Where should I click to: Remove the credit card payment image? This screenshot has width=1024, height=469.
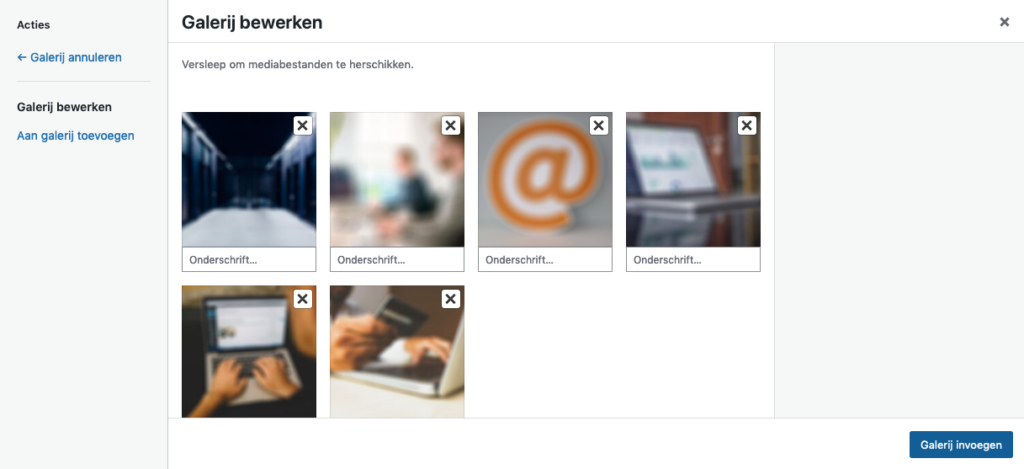click(x=451, y=299)
